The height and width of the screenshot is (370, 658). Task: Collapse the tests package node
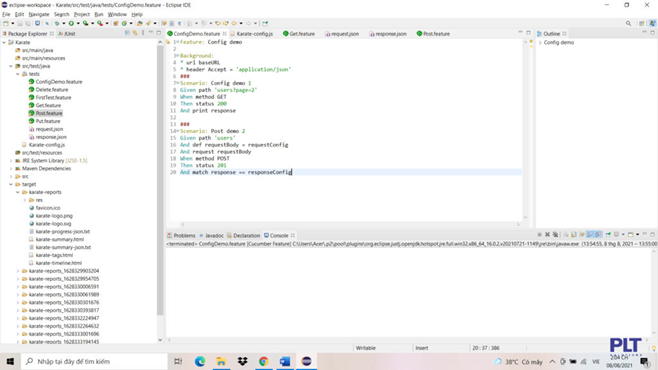18,74
